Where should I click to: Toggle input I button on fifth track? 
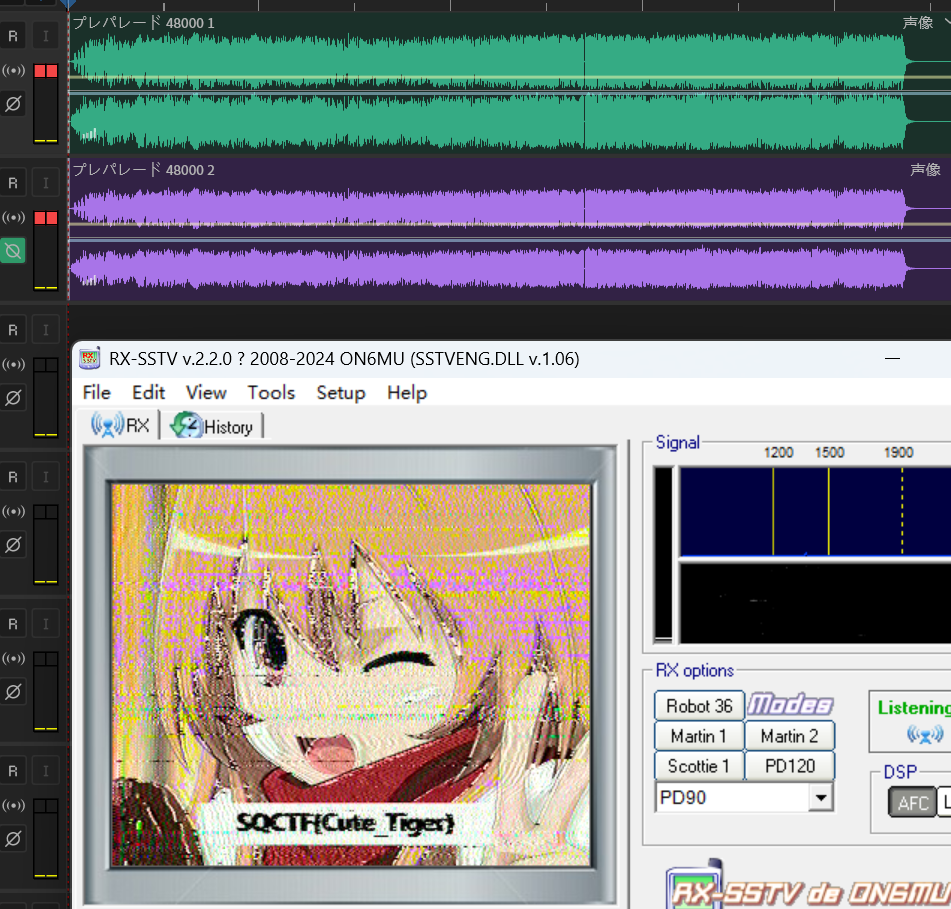pos(45,624)
